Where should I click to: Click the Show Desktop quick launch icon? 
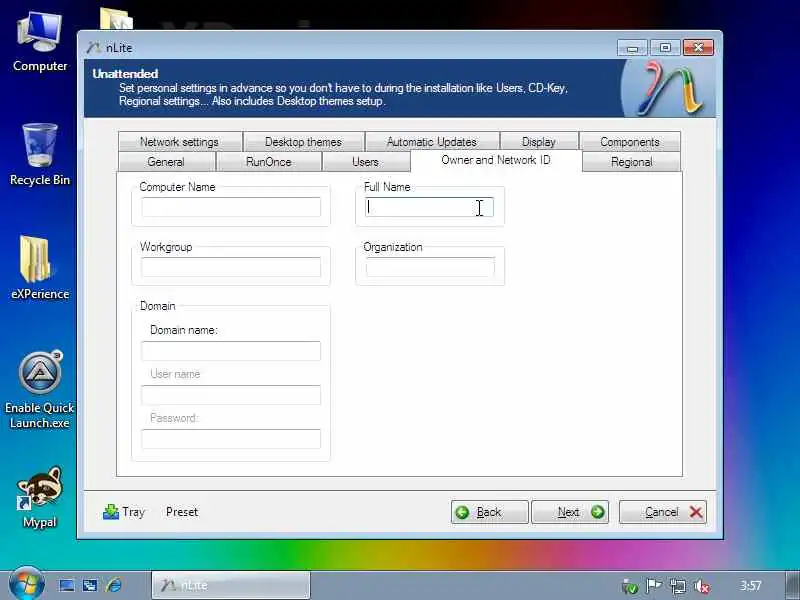(x=66, y=585)
